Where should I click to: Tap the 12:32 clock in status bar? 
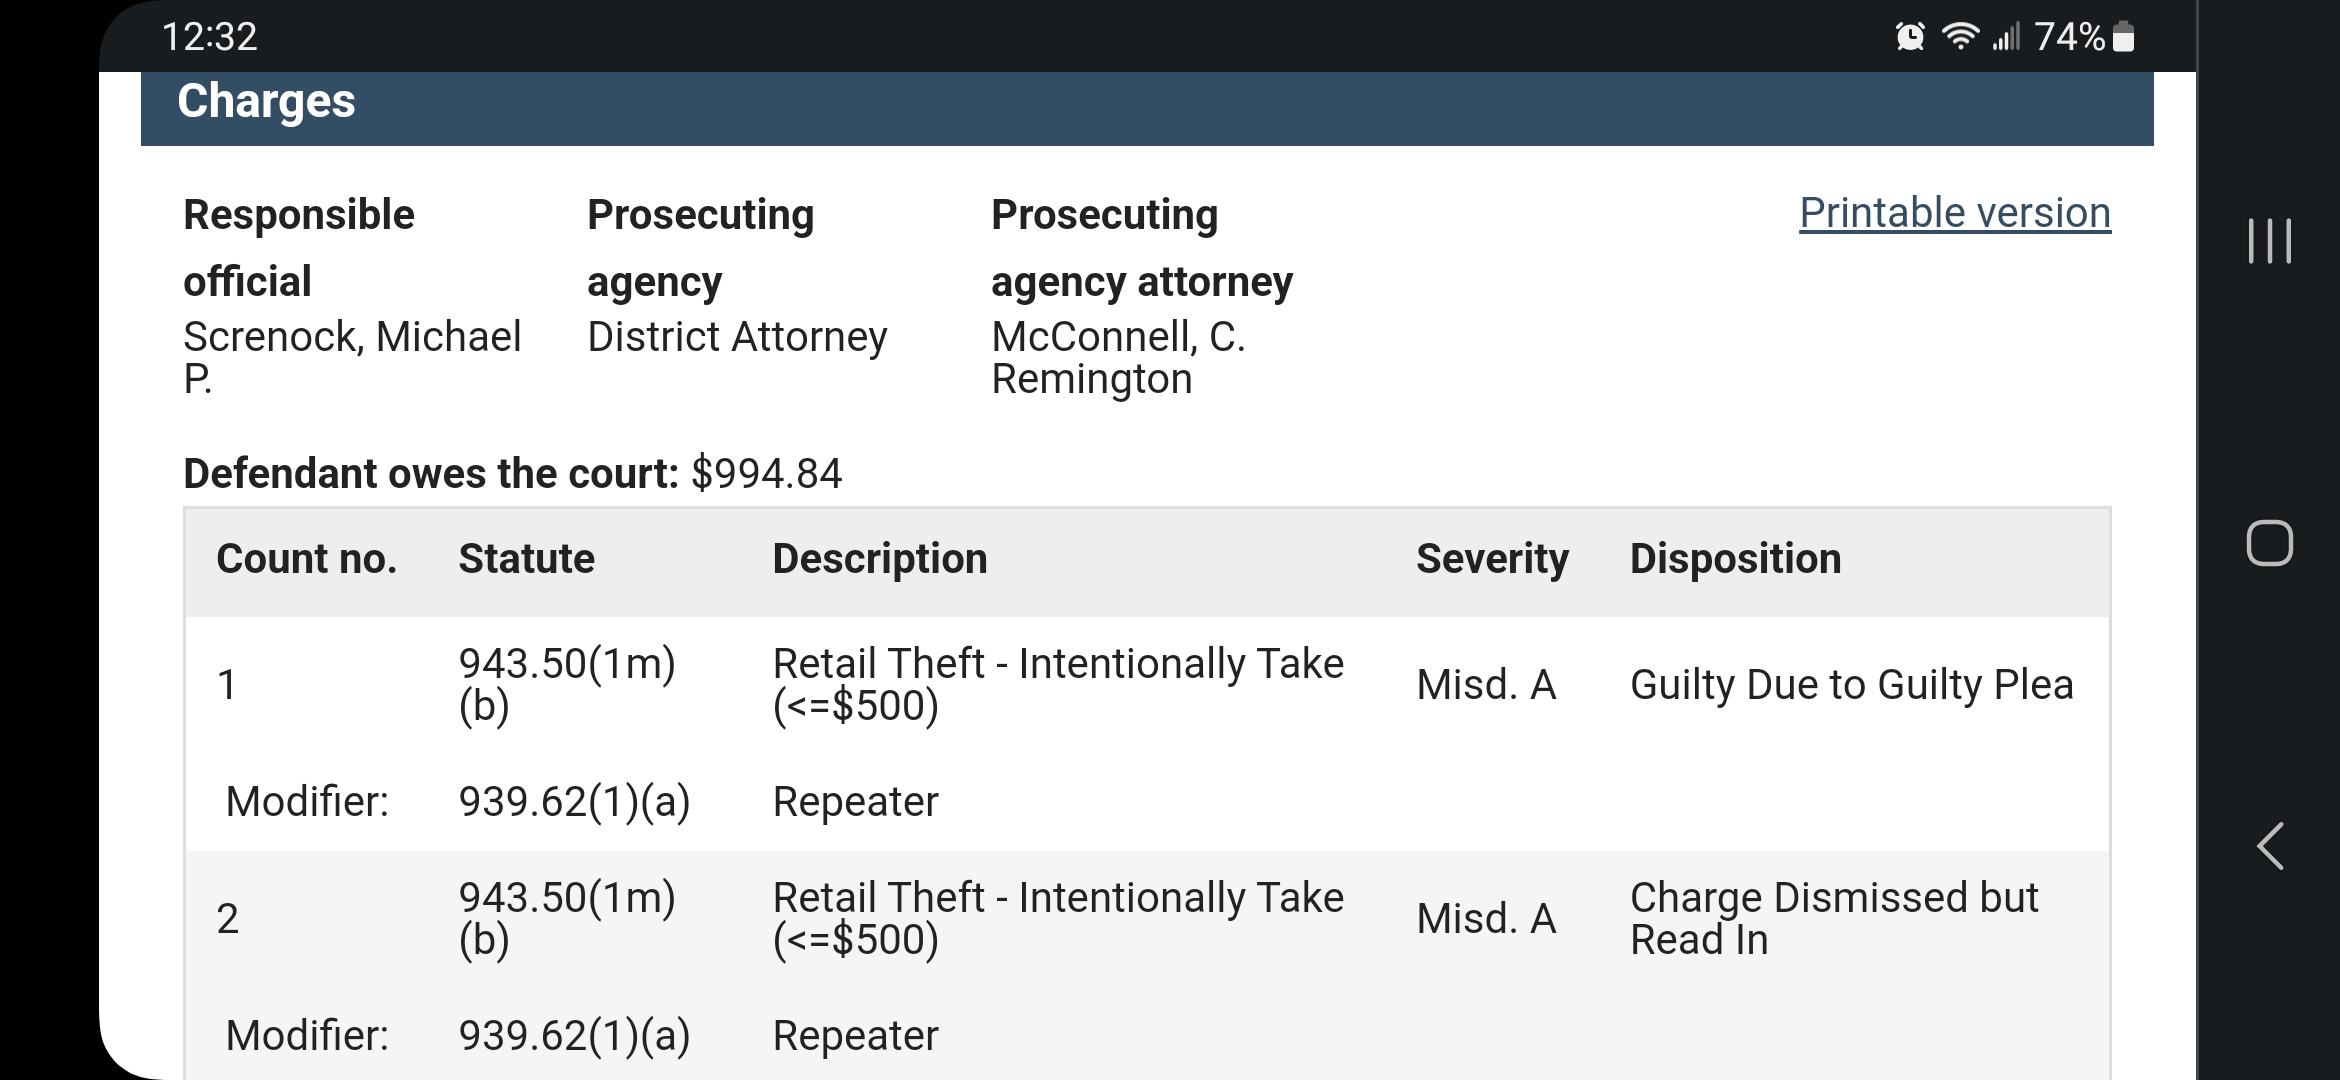(209, 37)
